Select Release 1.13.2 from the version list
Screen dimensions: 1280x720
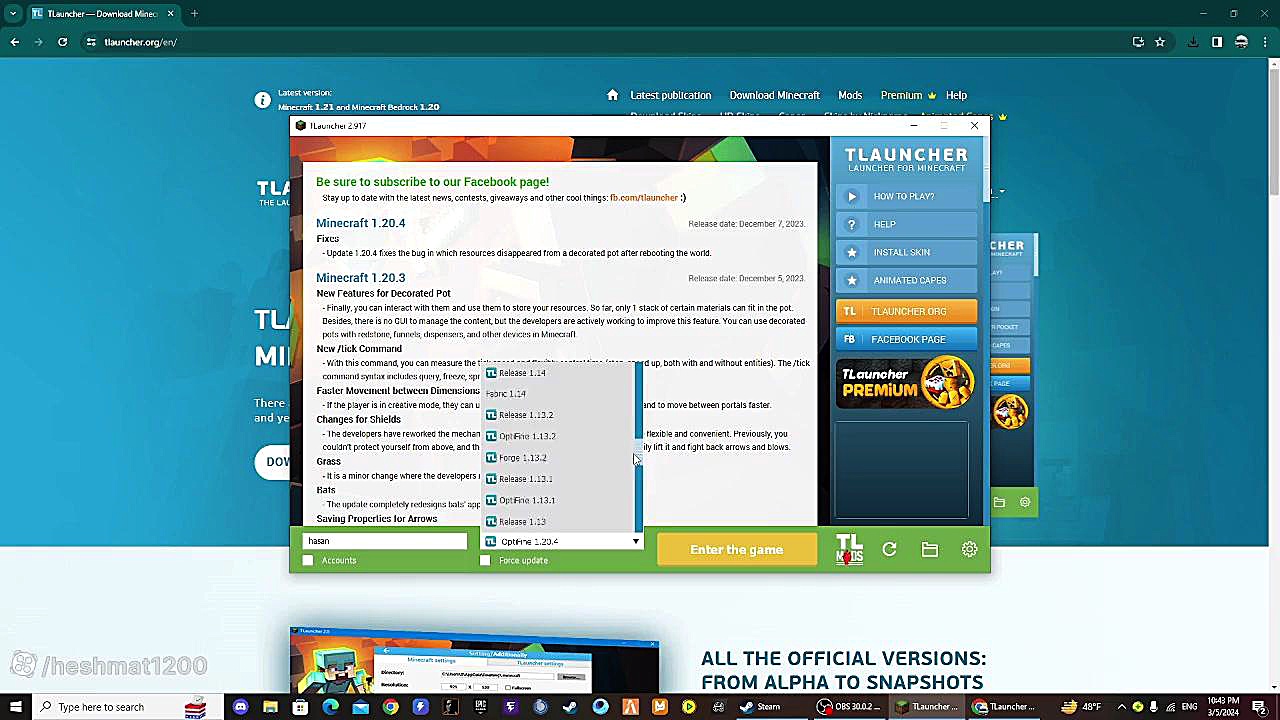(x=558, y=415)
